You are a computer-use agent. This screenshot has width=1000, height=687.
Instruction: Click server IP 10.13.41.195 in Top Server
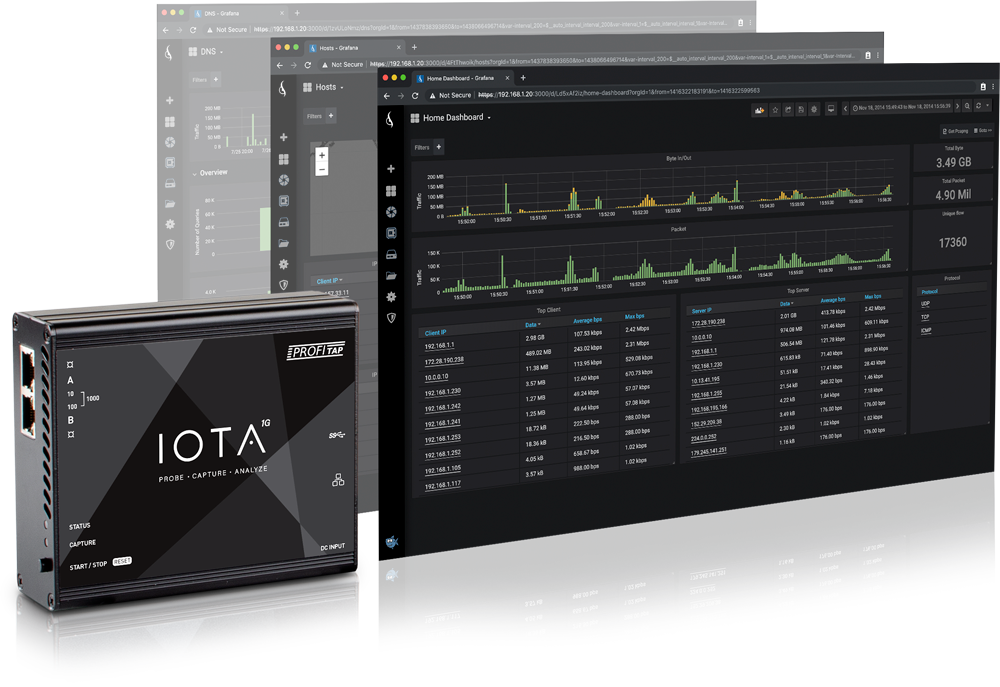(x=705, y=381)
